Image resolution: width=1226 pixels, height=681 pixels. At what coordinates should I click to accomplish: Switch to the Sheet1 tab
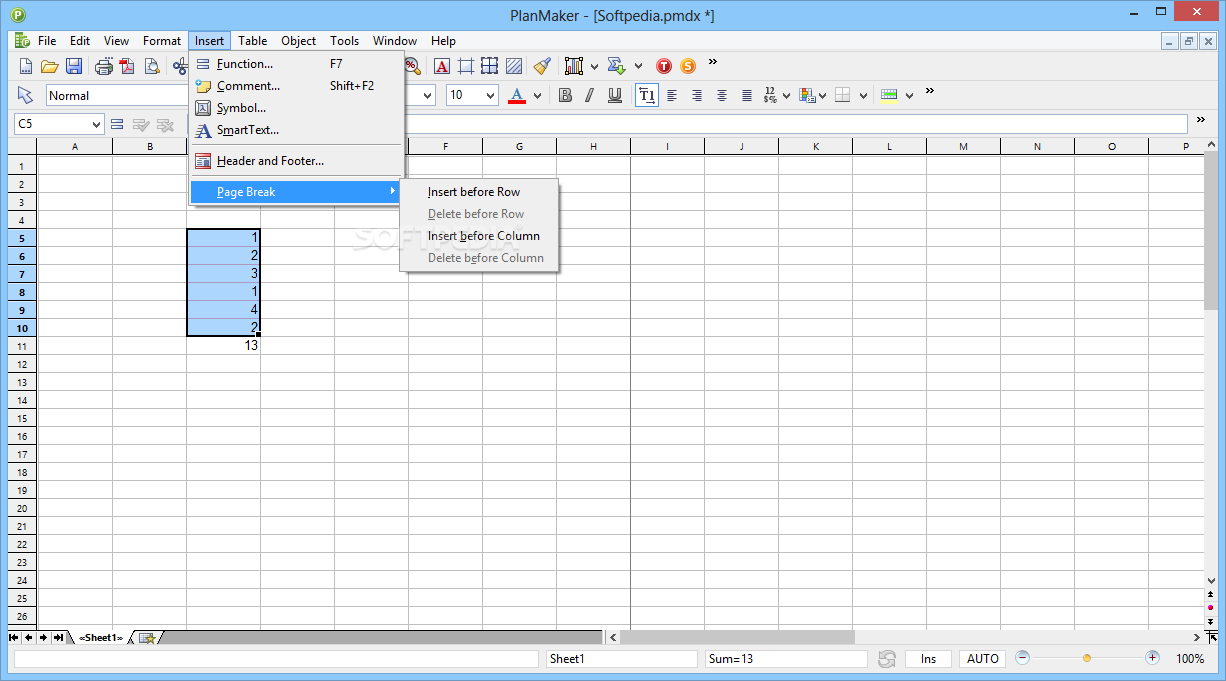[100, 638]
